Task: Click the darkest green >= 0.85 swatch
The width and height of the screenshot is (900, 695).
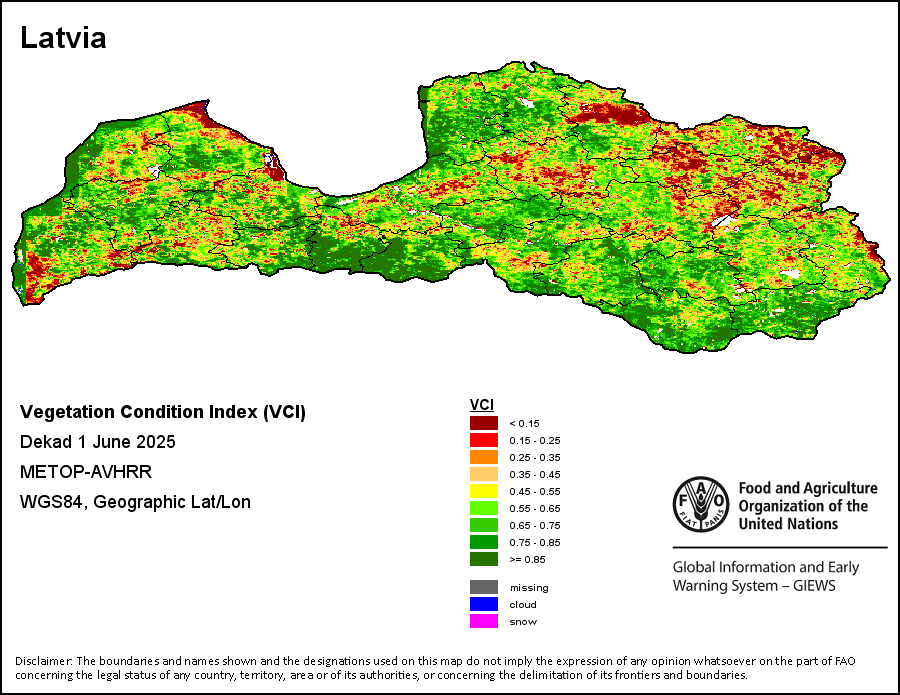Action: [x=484, y=559]
